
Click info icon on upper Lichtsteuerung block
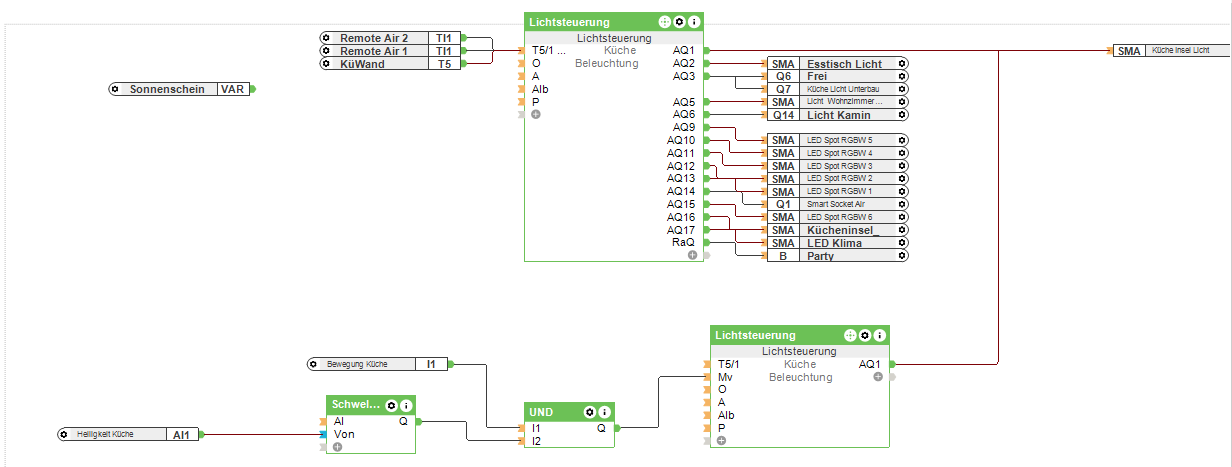click(694, 22)
